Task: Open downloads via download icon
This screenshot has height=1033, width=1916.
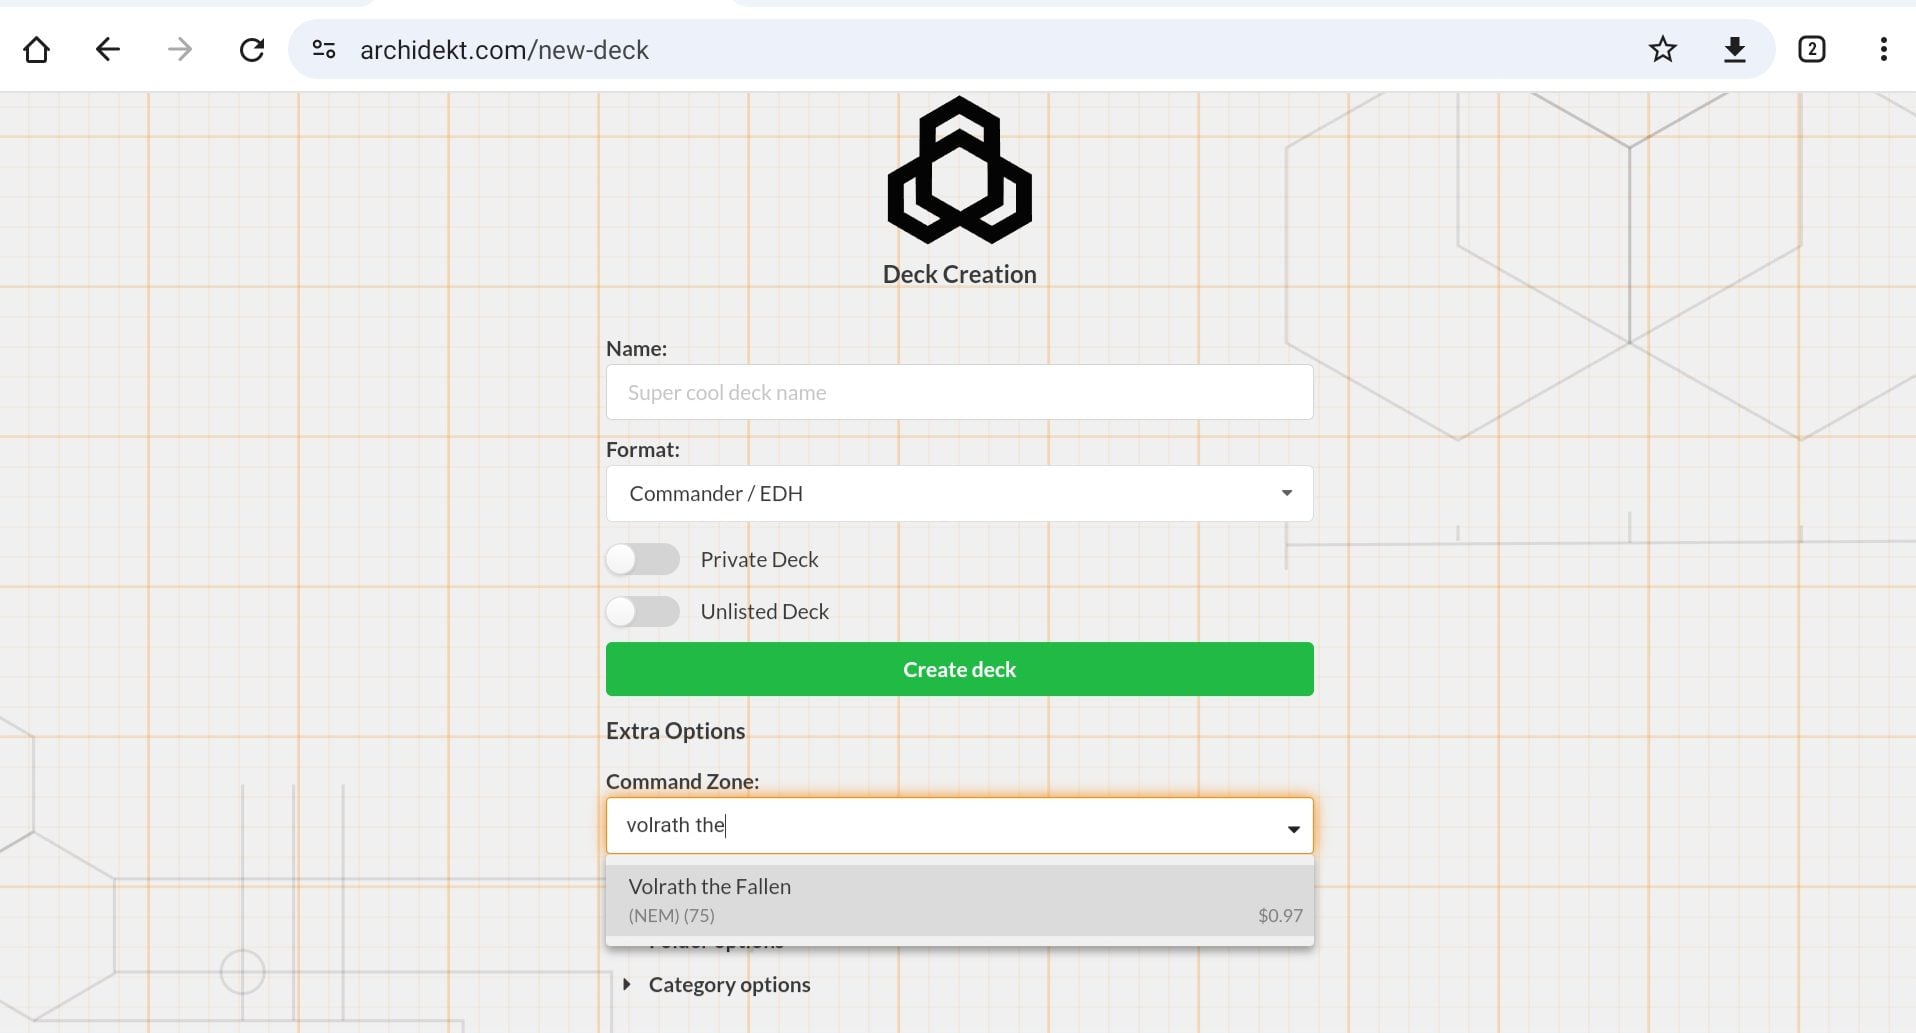Action: (x=1735, y=49)
